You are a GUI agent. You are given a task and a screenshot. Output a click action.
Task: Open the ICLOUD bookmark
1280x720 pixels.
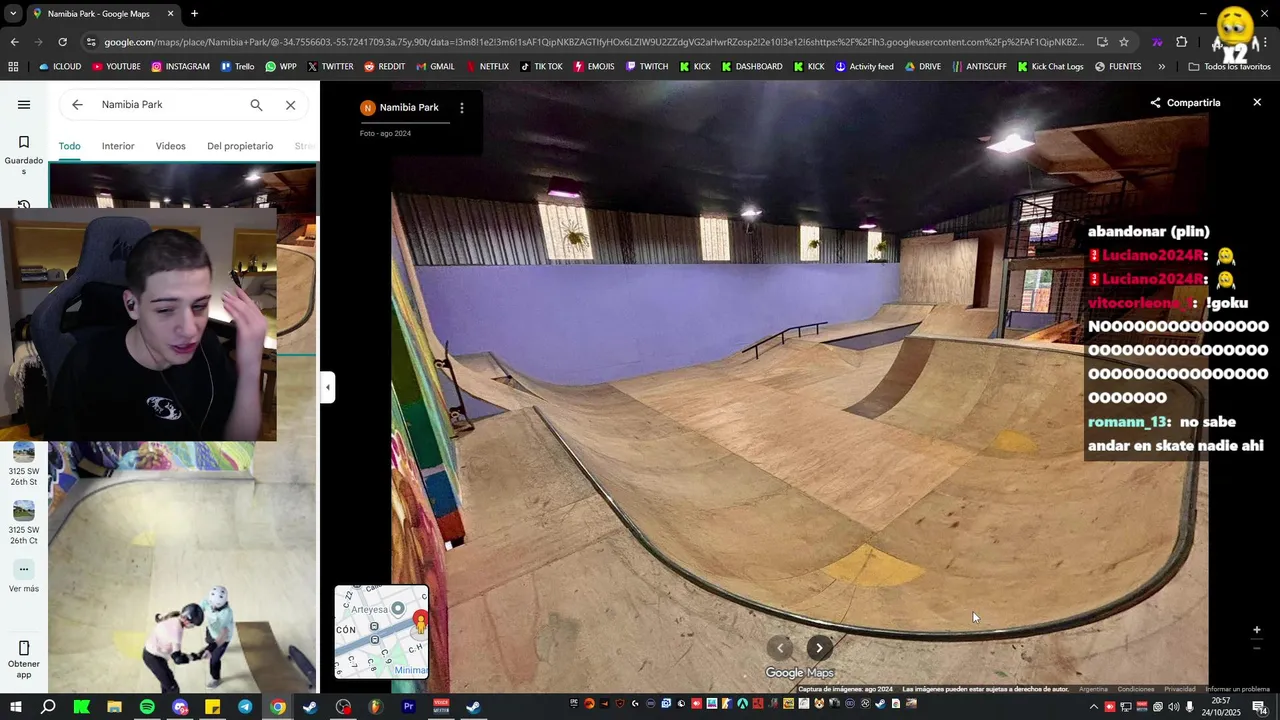click(x=60, y=67)
